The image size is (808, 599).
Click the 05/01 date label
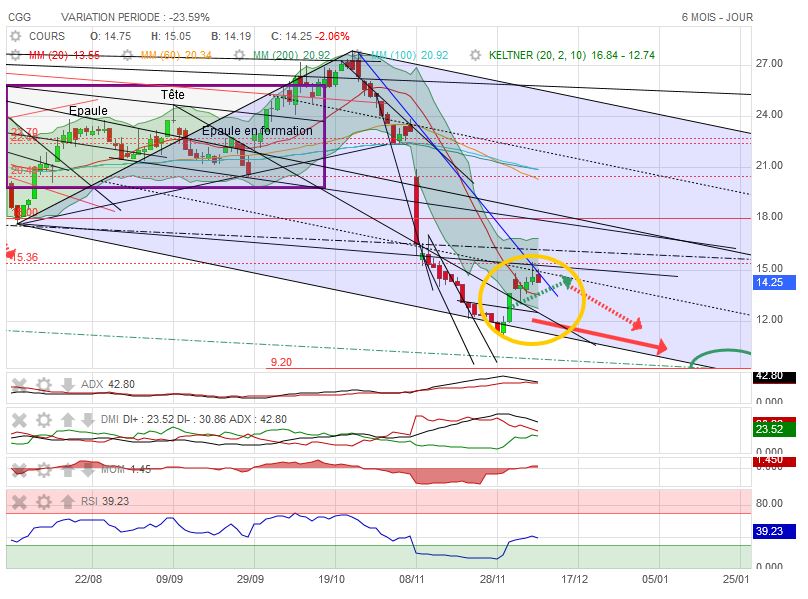pyautogui.click(x=655, y=579)
